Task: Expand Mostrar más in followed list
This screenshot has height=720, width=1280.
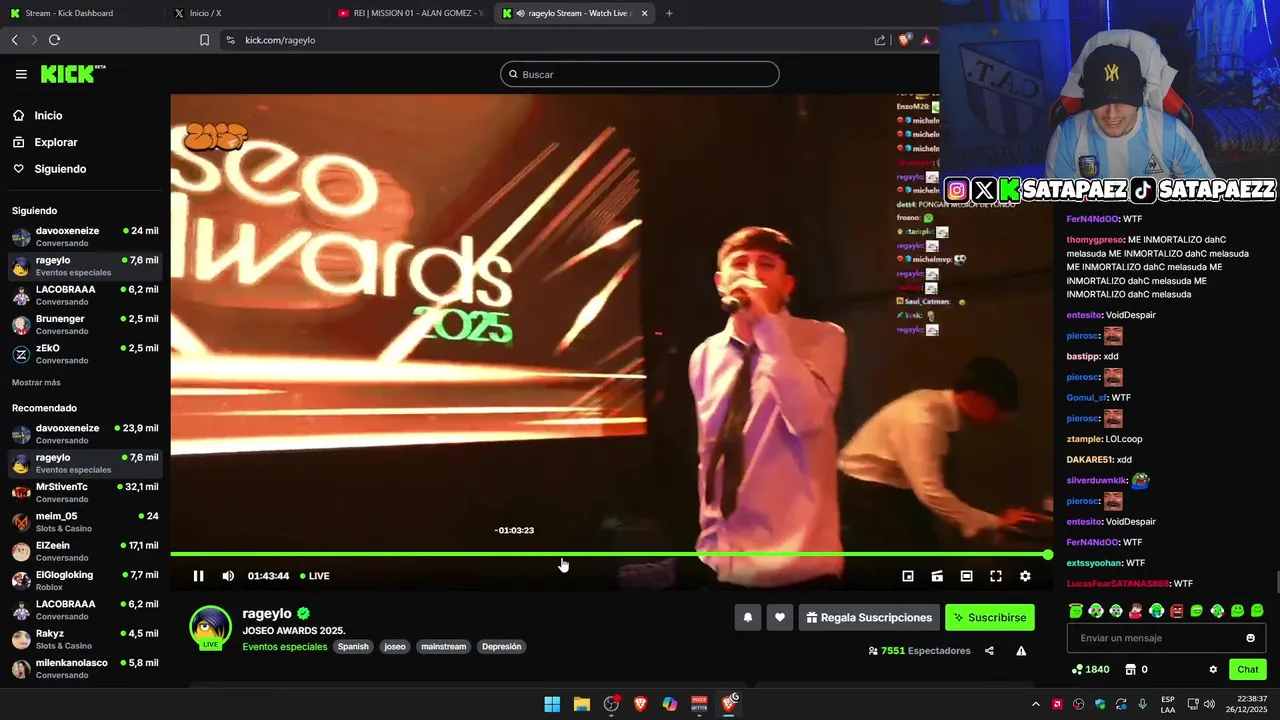Action: coord(36,383)
